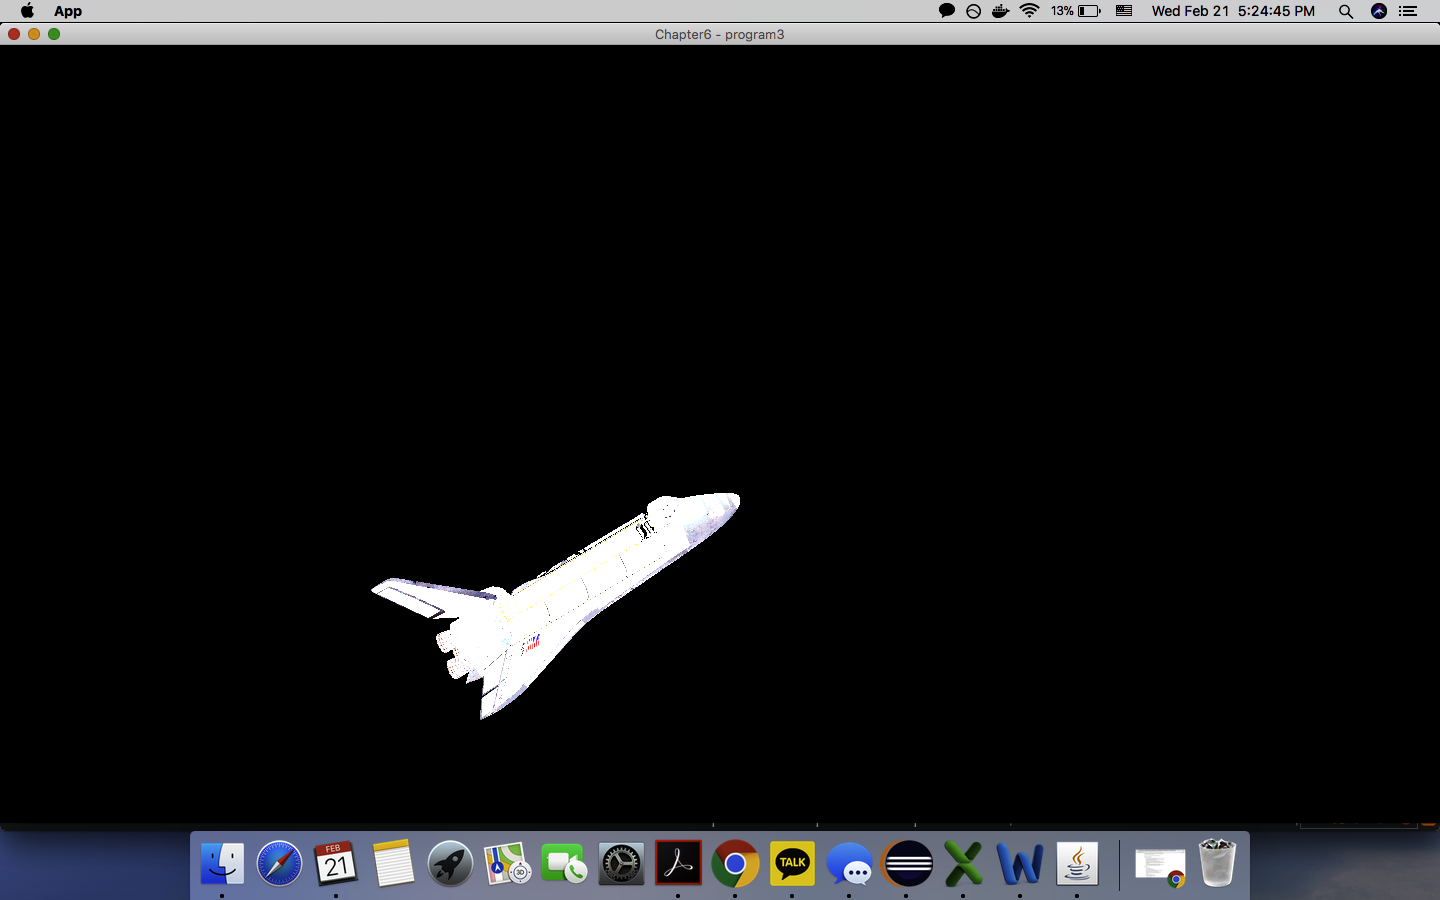The height and width of the screenshot is (900, 1440).
Task: Open Microsoft Excel from dock
Action: (x=963, y=864)
